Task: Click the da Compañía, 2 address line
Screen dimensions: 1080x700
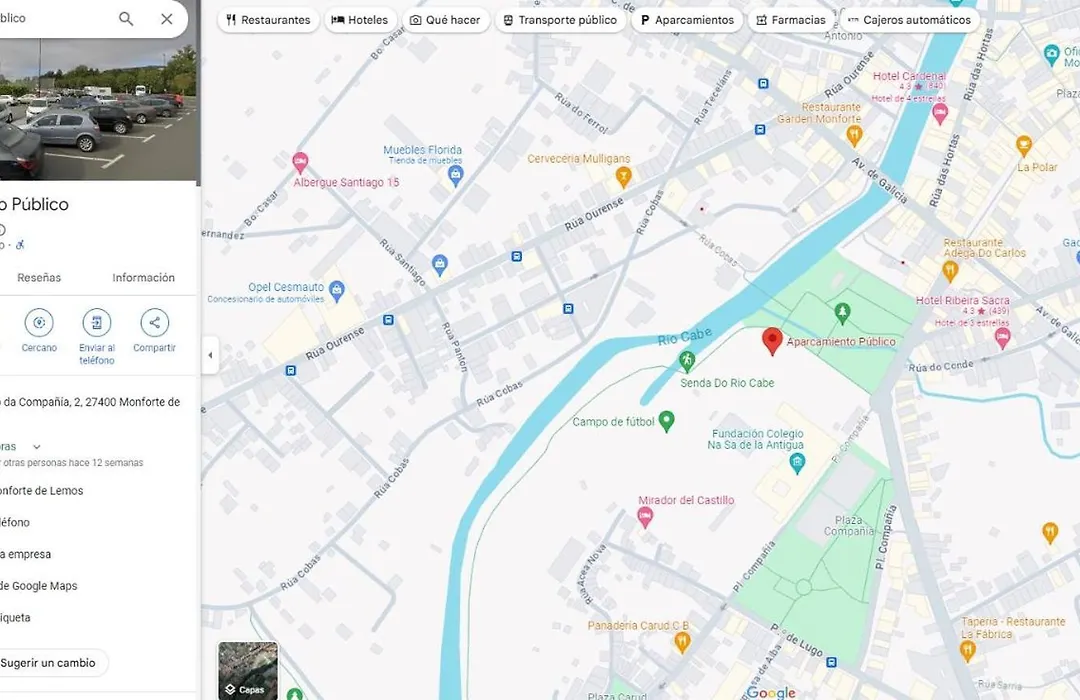Action: (x=90, y=402)
